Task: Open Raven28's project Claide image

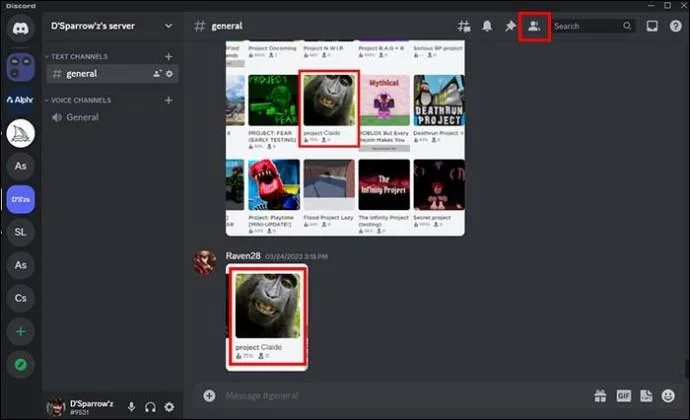Action: pos(267,317)
